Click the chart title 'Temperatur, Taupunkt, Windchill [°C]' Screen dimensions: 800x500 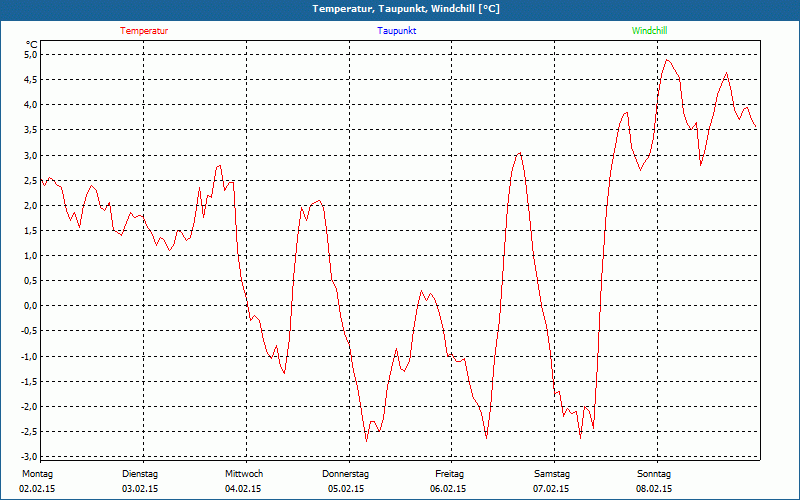click(x=406, y=9)
